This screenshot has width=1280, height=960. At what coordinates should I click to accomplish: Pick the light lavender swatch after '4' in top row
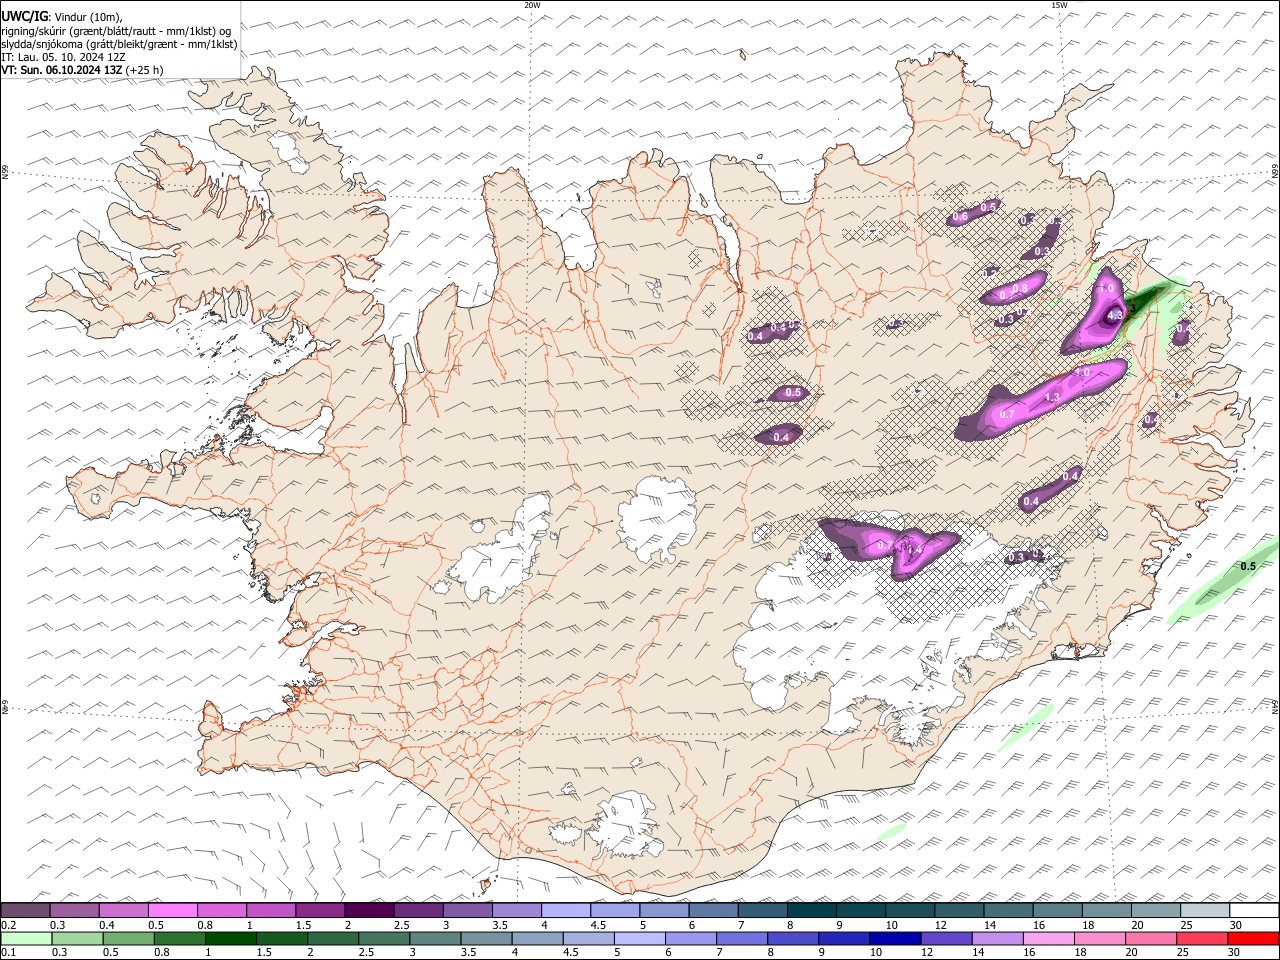click(566, 910)
